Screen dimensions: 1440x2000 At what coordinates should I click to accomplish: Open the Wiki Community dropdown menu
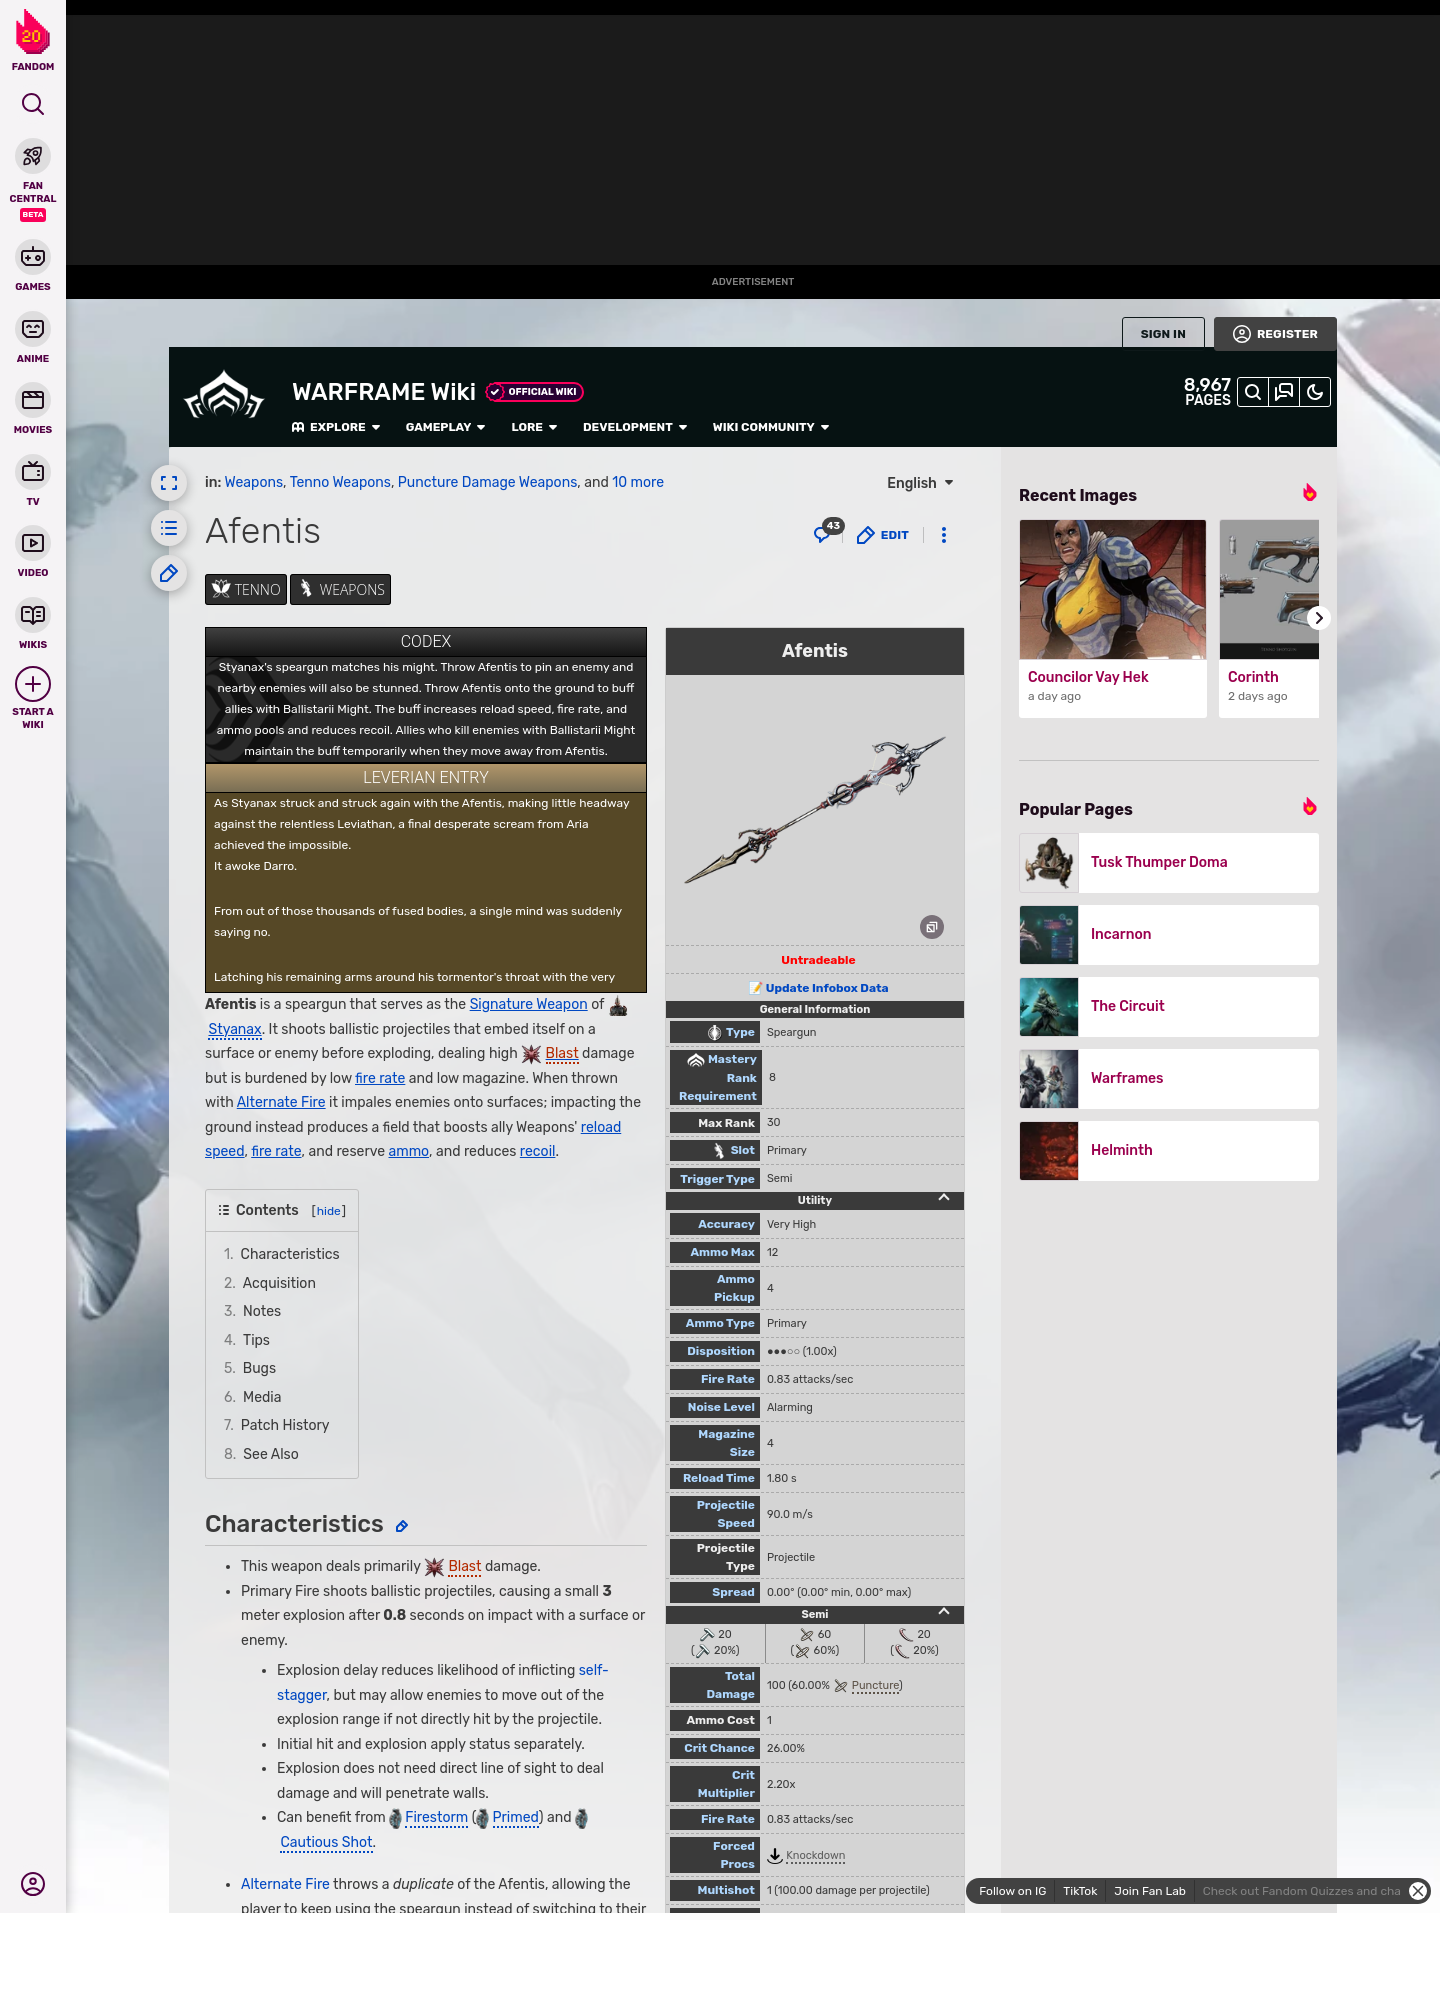(771, 427)
